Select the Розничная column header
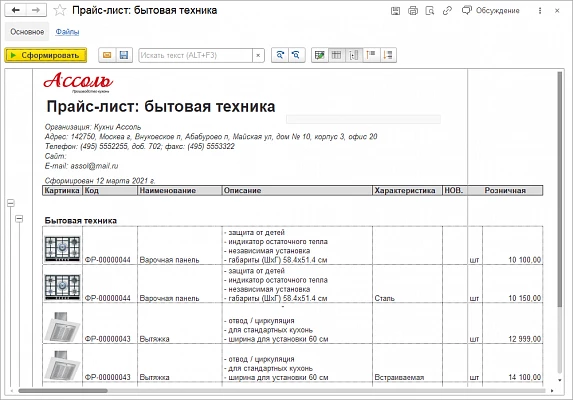The width and height of the screenshot is (573, 400). pos(505,191)
